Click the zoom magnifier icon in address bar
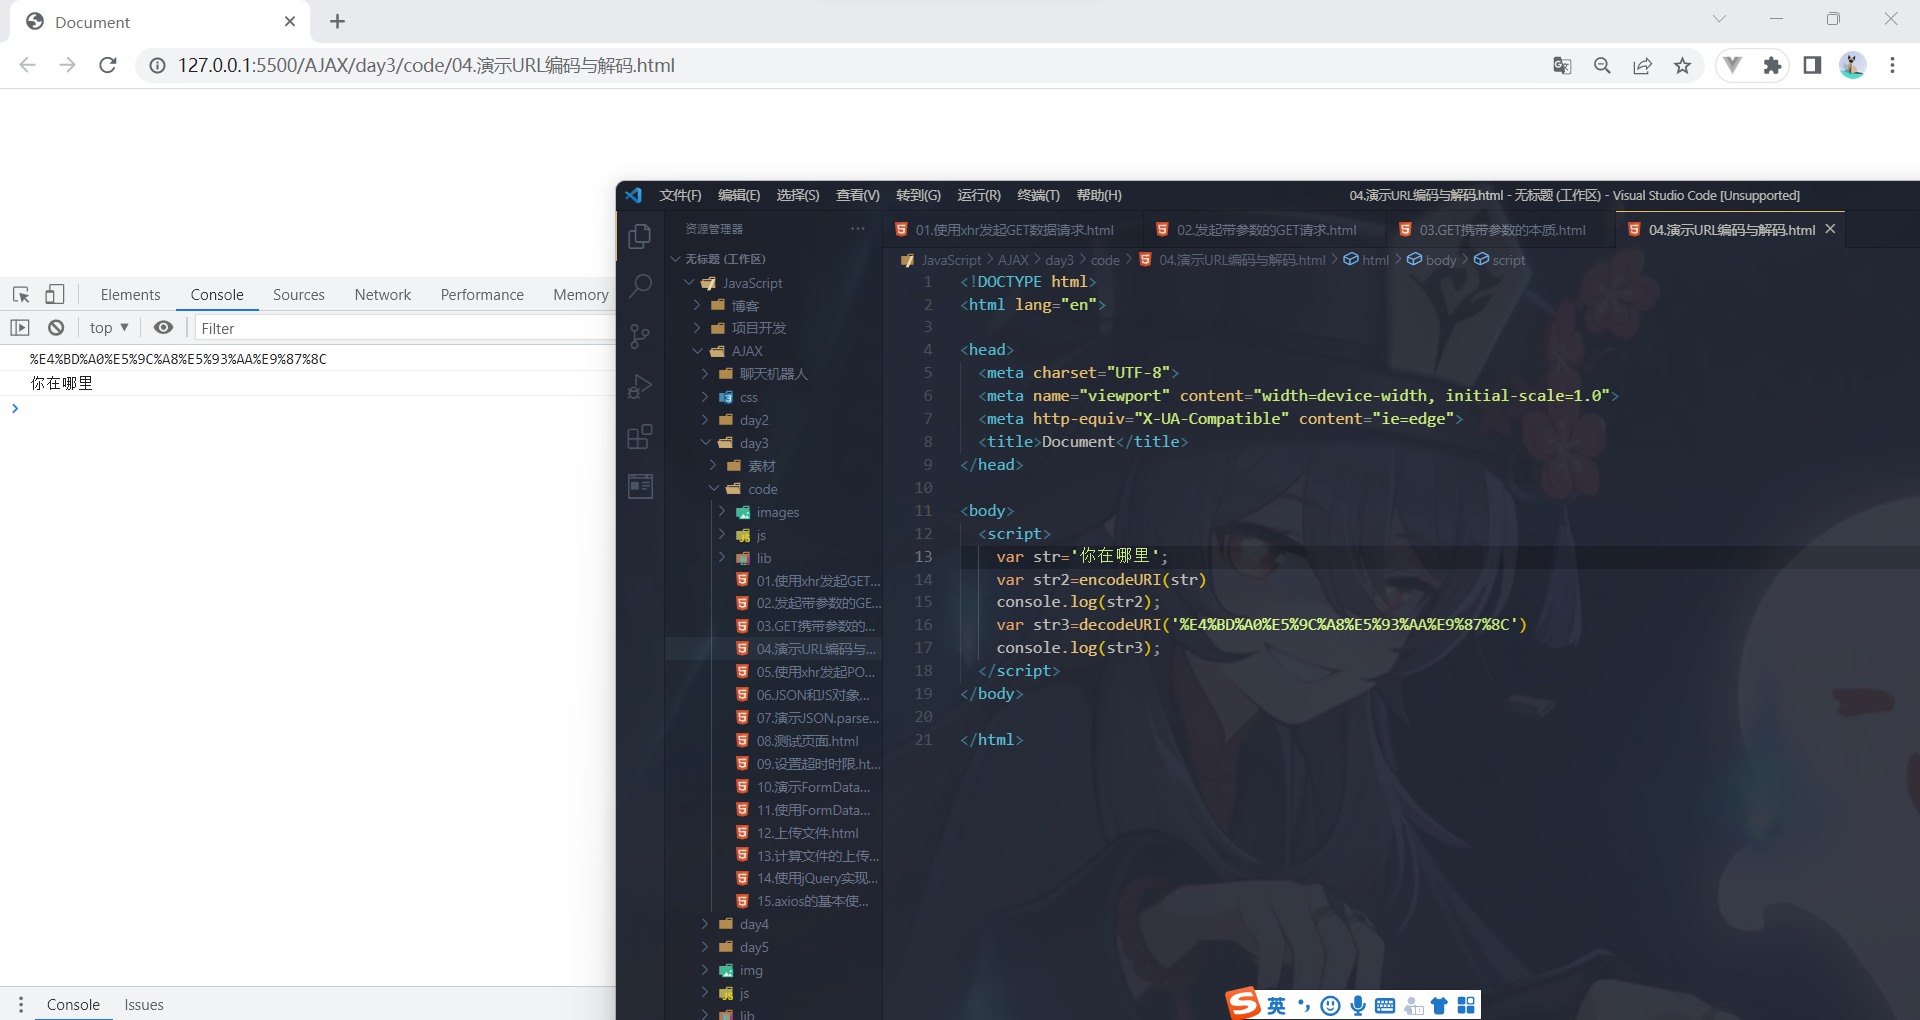 1602,65
